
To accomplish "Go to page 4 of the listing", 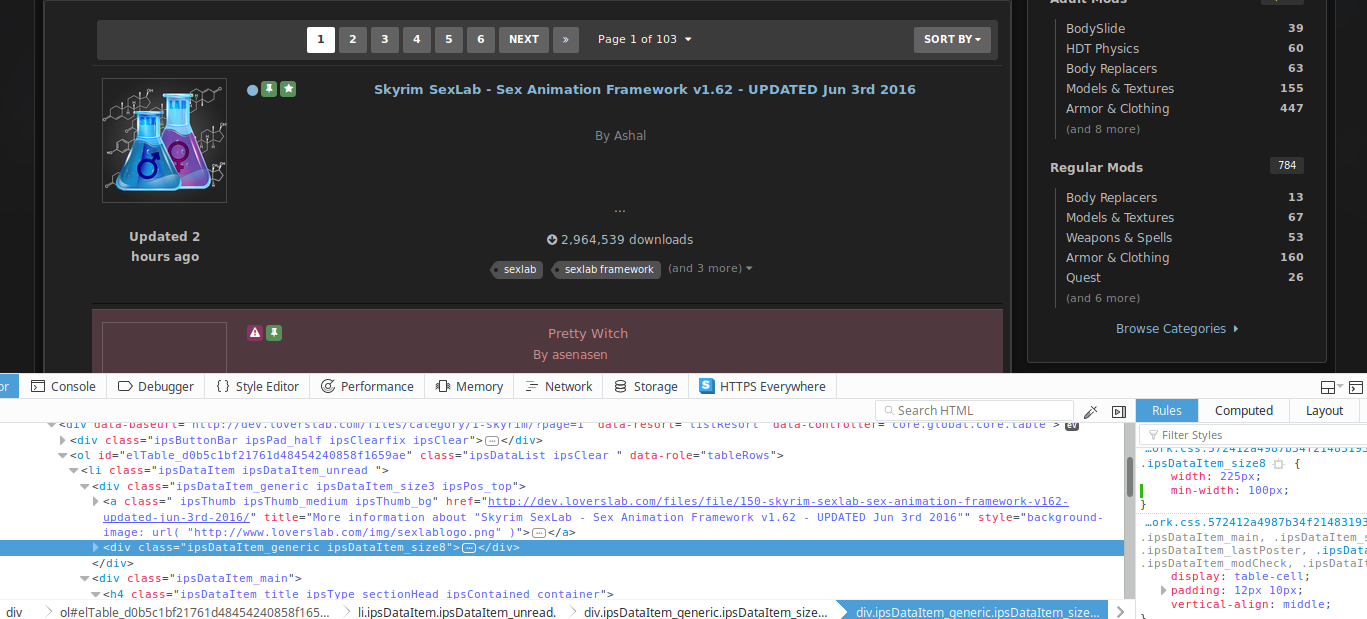I will pos(416,40).
